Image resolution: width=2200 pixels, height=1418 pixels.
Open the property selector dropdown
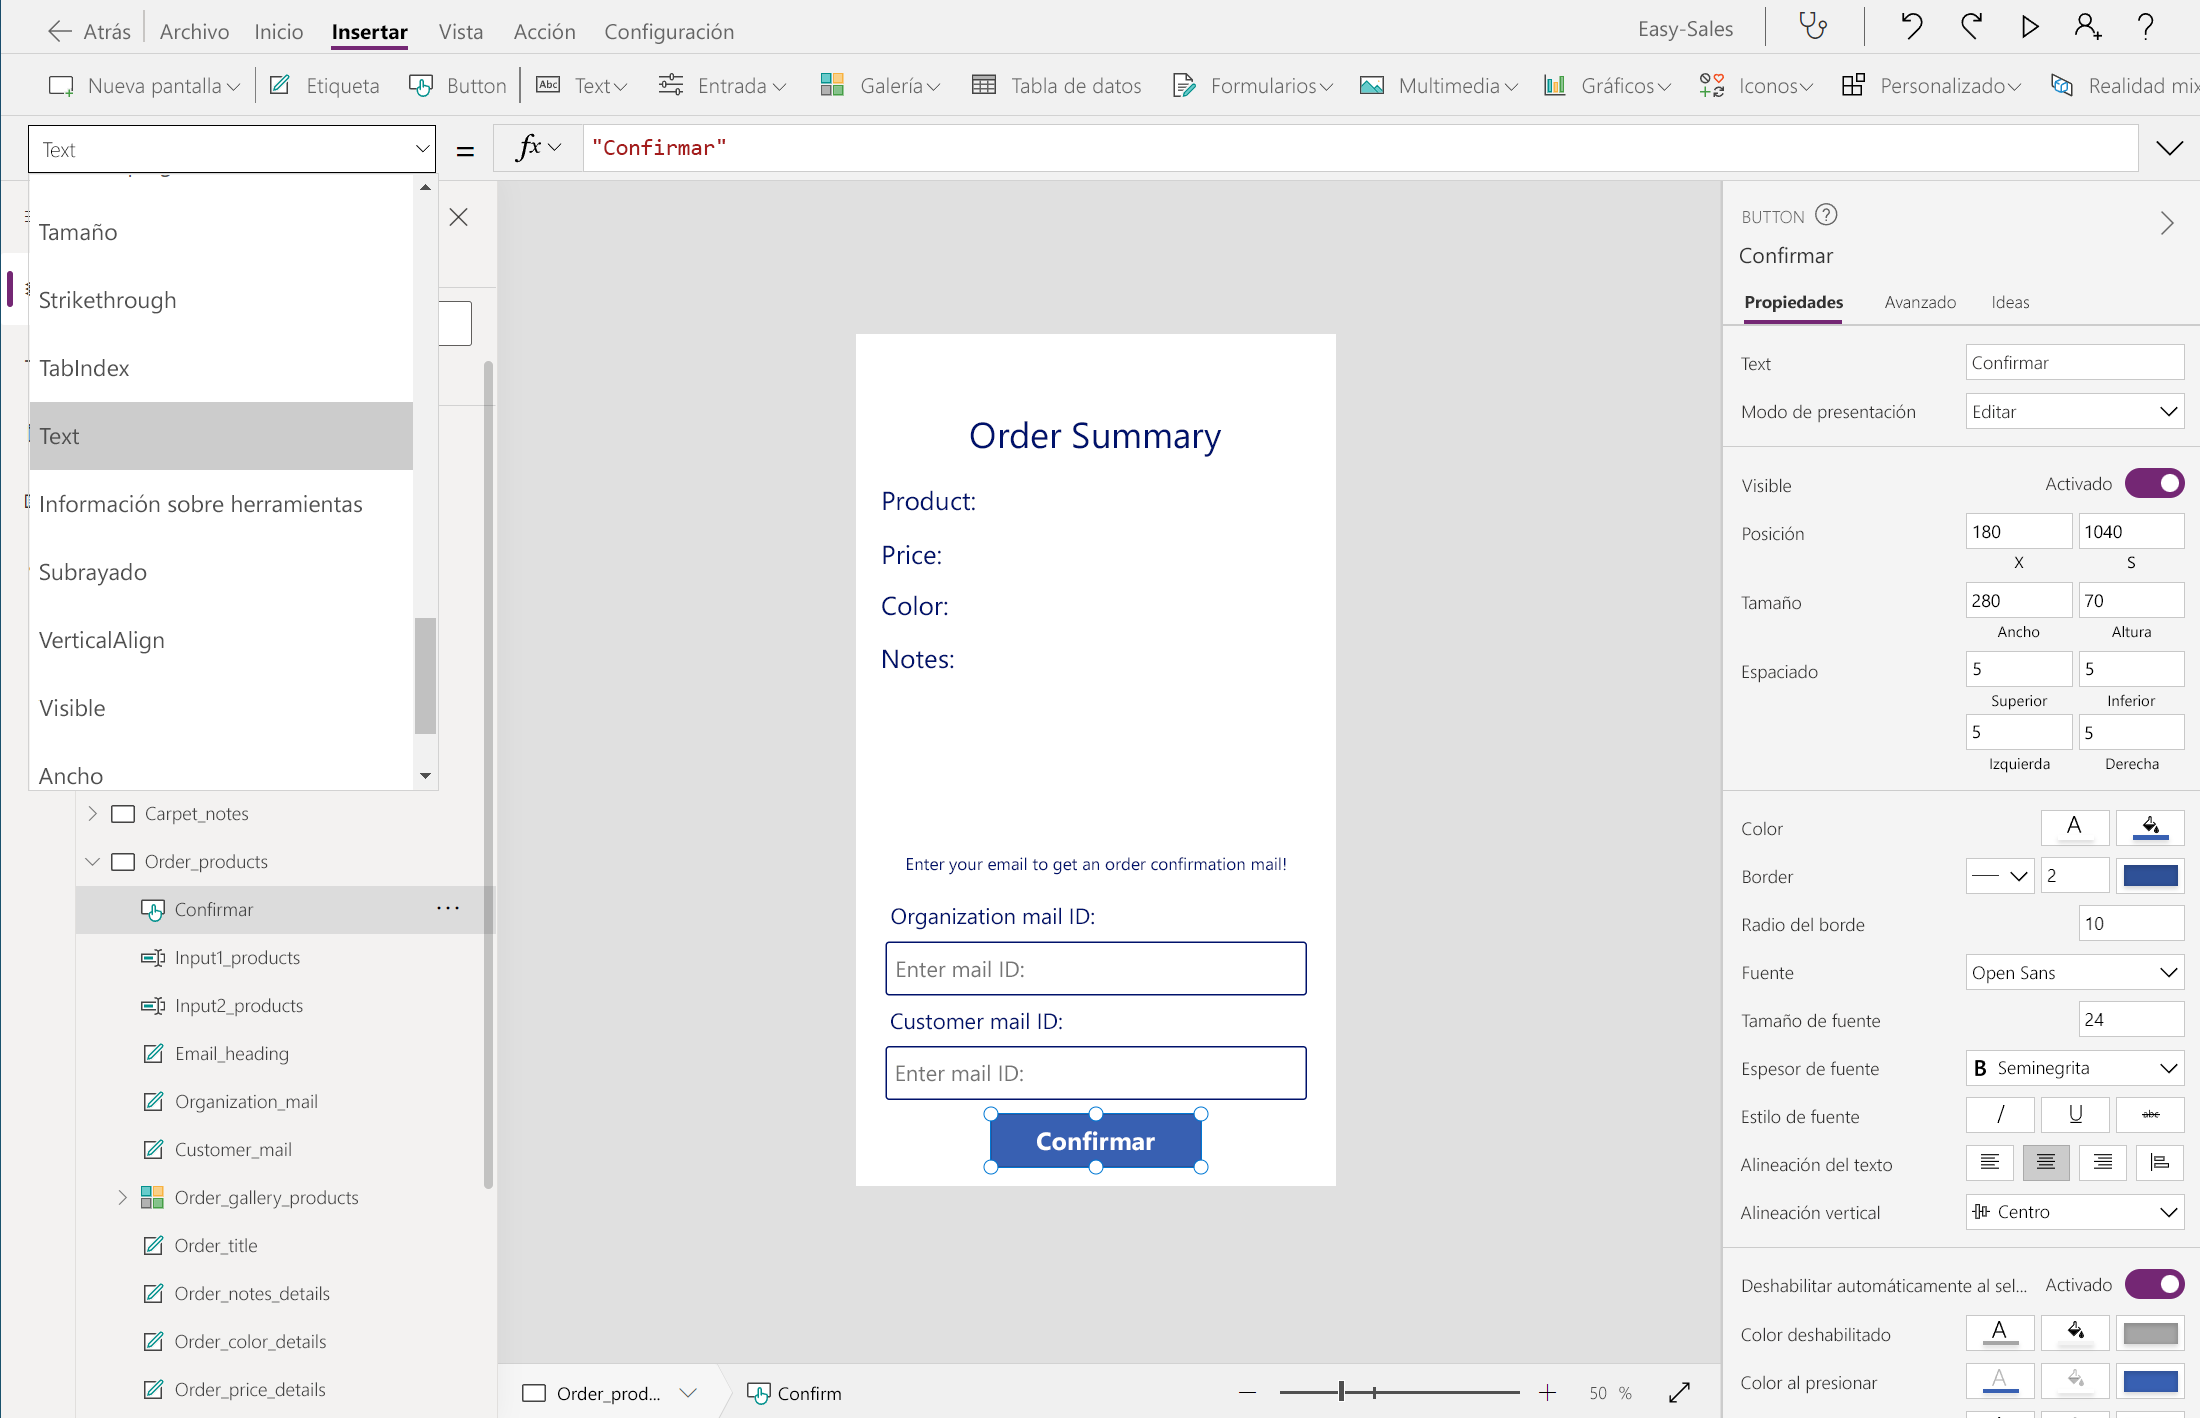(x=232, y=149)
